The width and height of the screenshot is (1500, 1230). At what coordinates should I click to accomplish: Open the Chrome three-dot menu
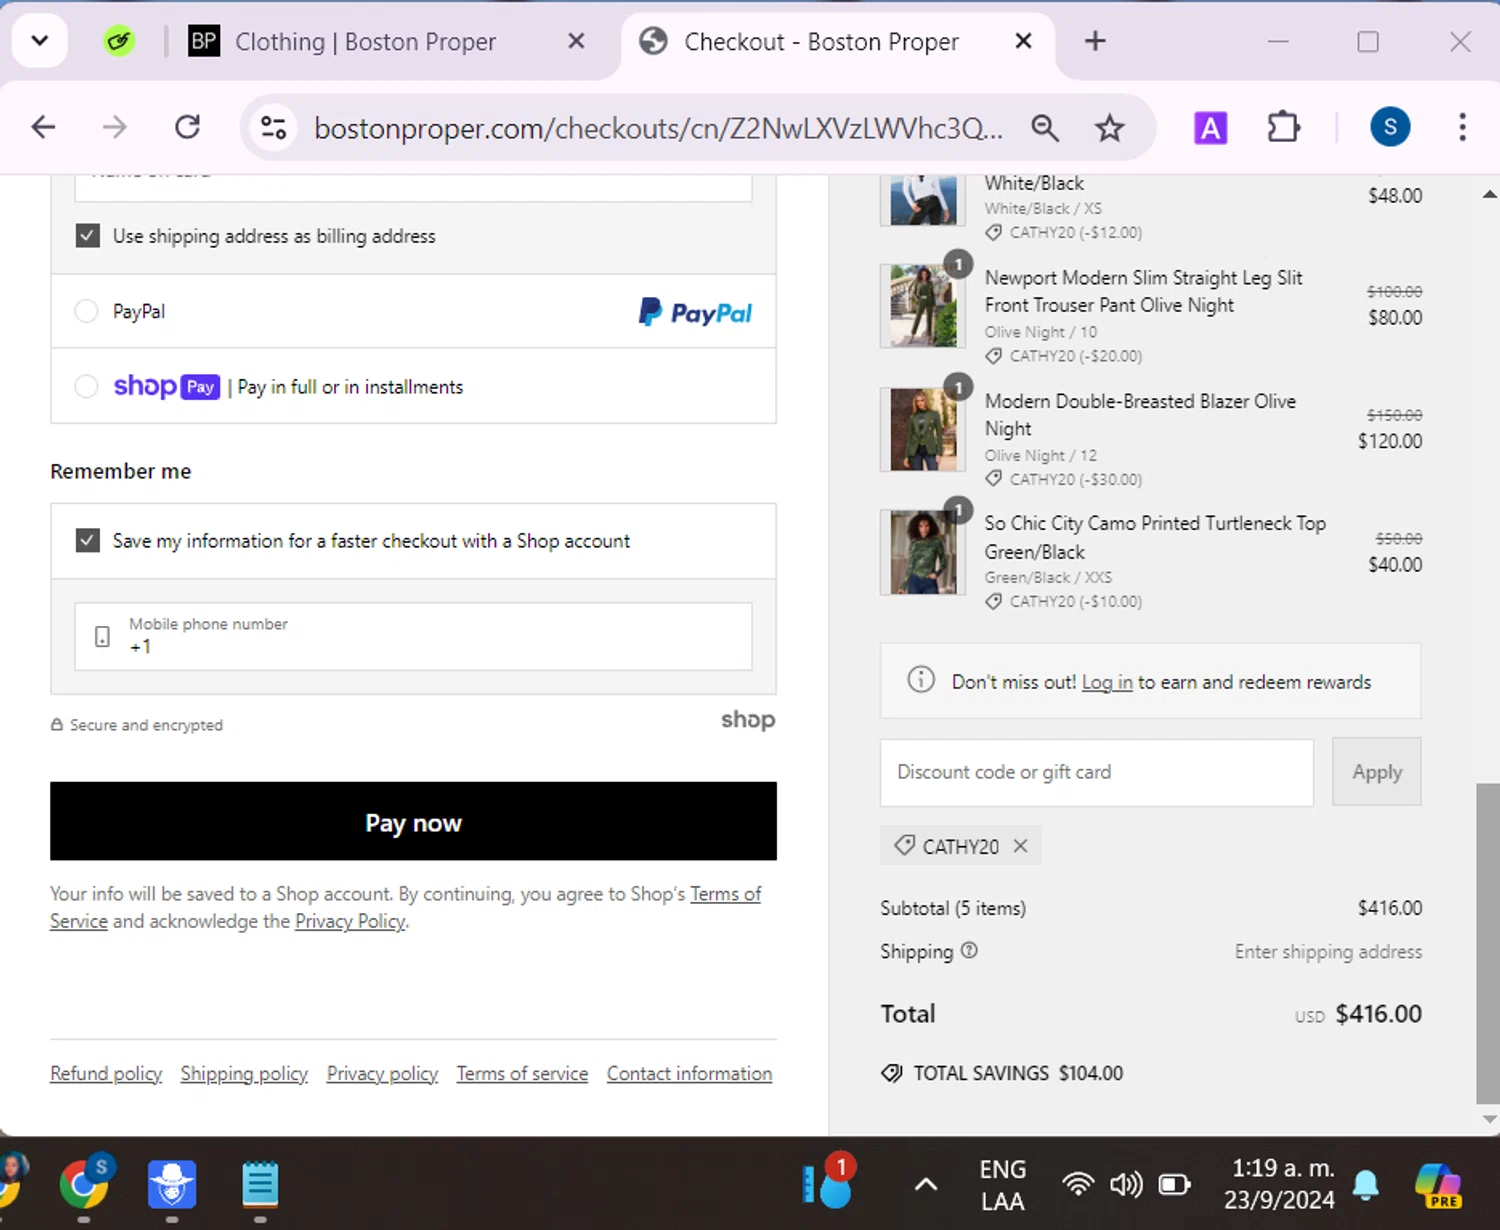pos(1462,127)
